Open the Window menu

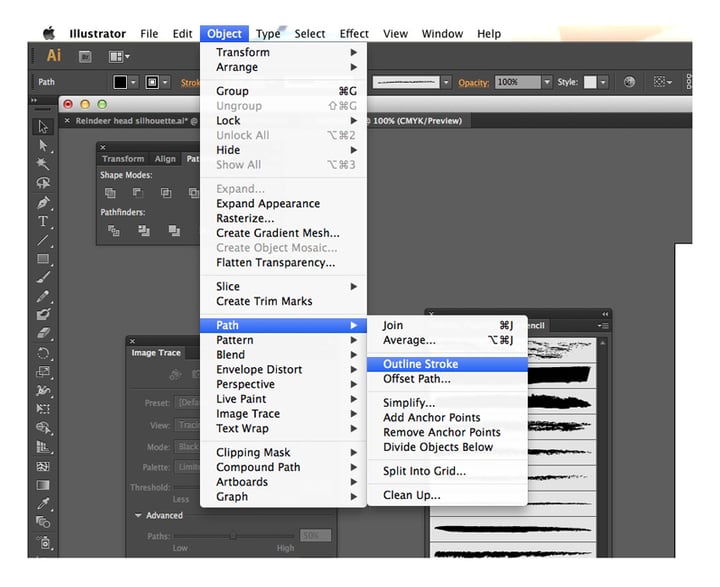(442, 34)
